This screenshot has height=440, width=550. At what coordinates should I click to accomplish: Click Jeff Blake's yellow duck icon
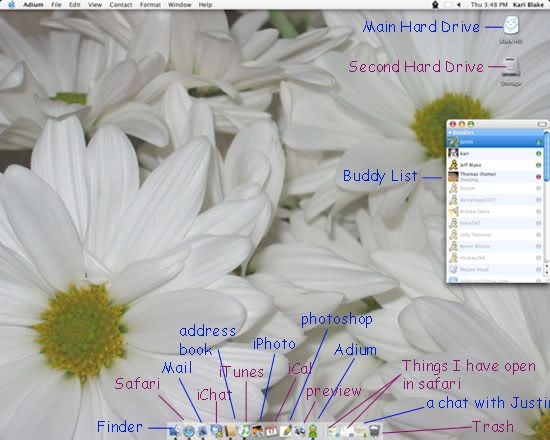pyautogui.click(x=454, y=165)
